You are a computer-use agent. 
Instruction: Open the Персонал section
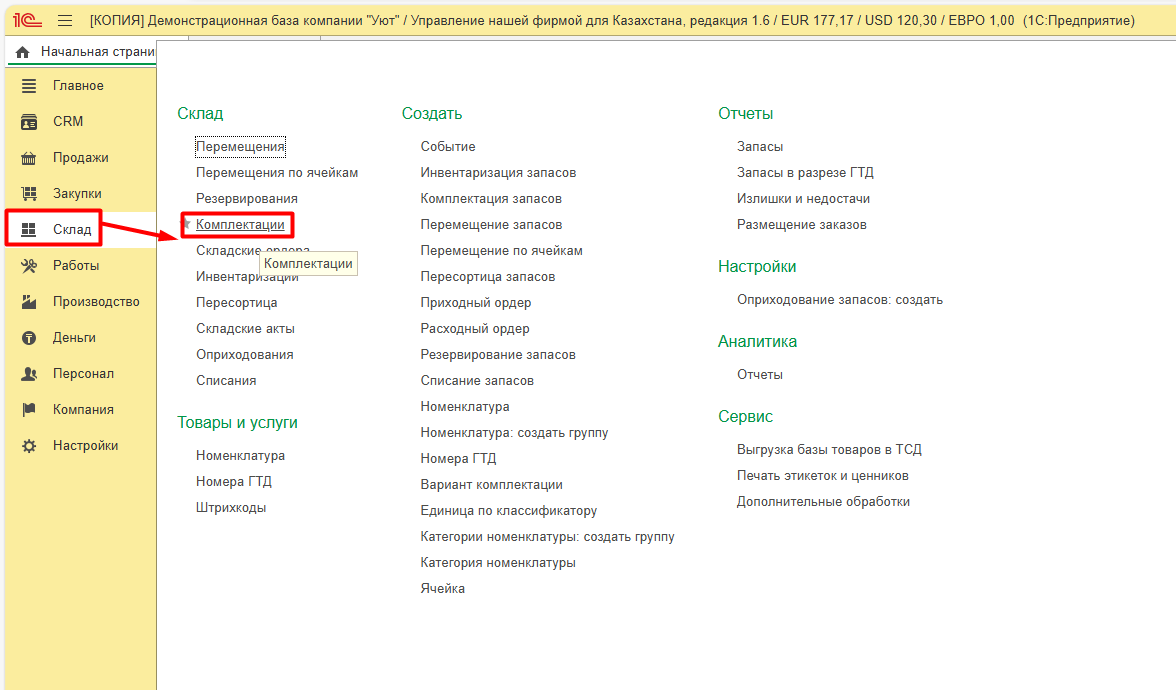[83, 374]
